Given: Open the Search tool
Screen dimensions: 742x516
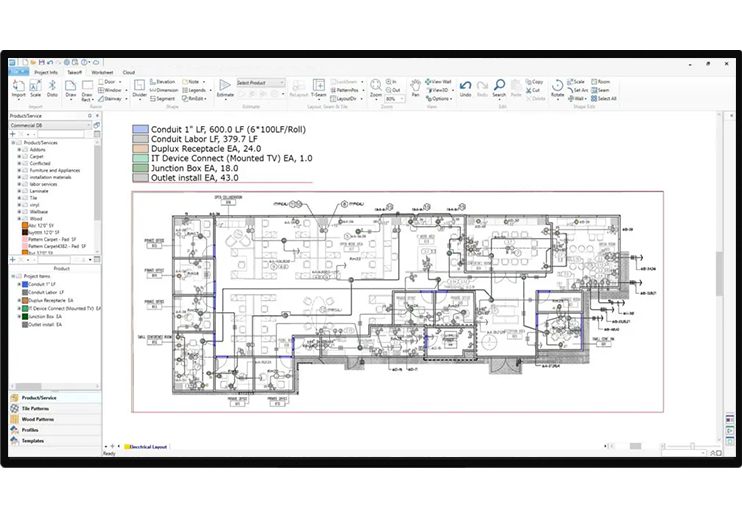Looking at the screenshot, I should tap(498, 88).
